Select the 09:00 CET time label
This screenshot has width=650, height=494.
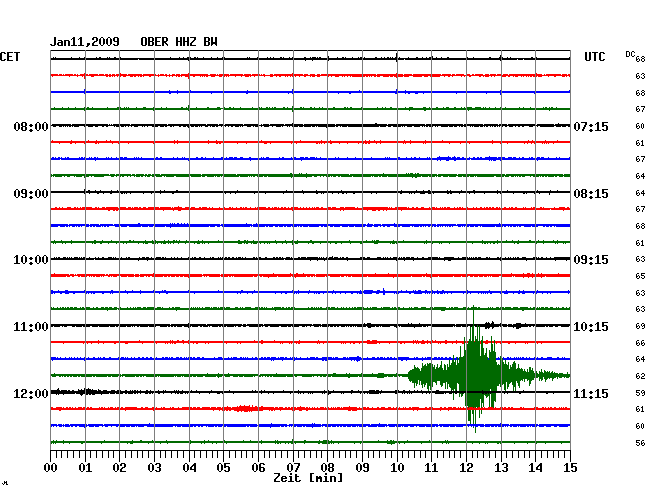31,194
